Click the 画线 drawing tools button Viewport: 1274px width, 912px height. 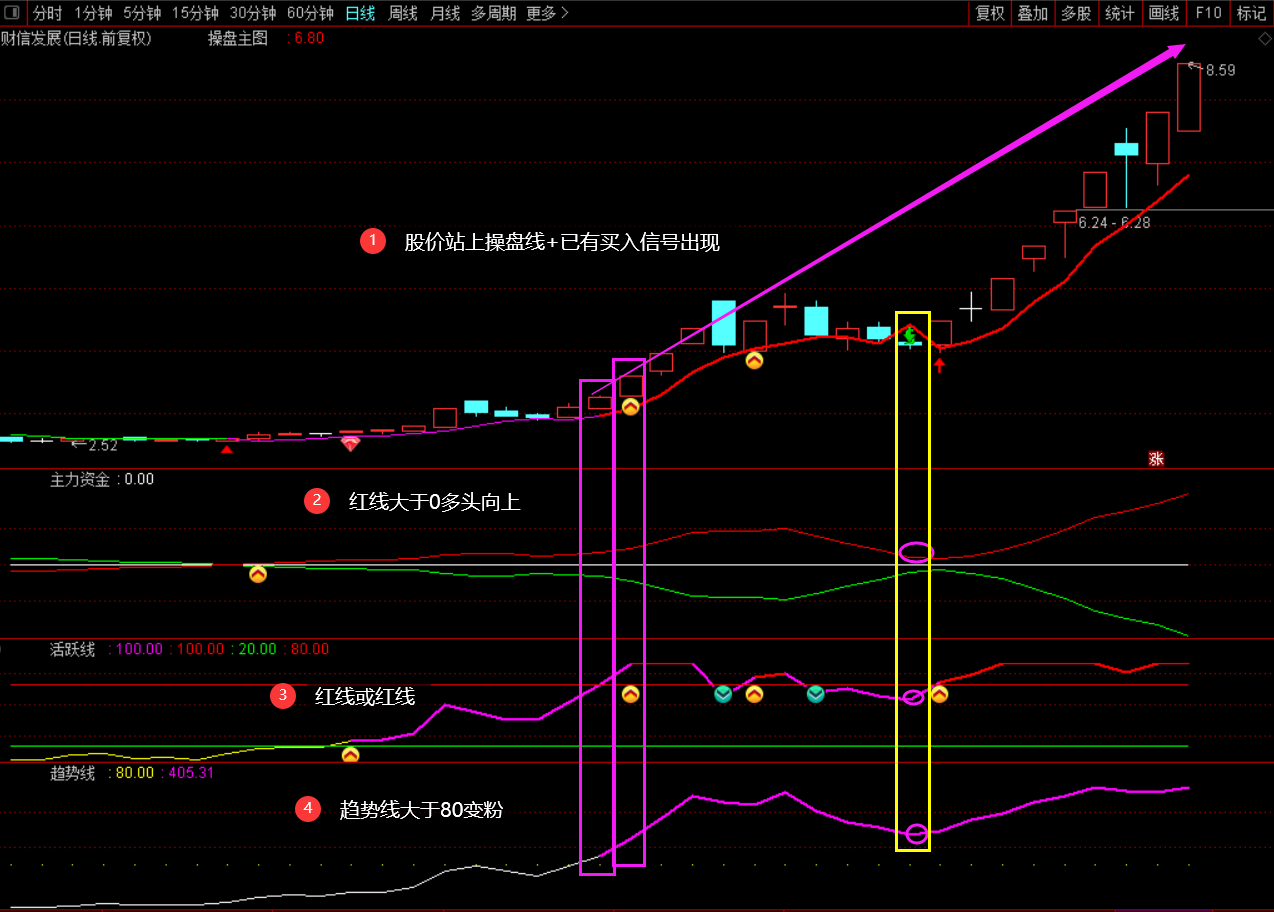click(x=1164, y=13)
